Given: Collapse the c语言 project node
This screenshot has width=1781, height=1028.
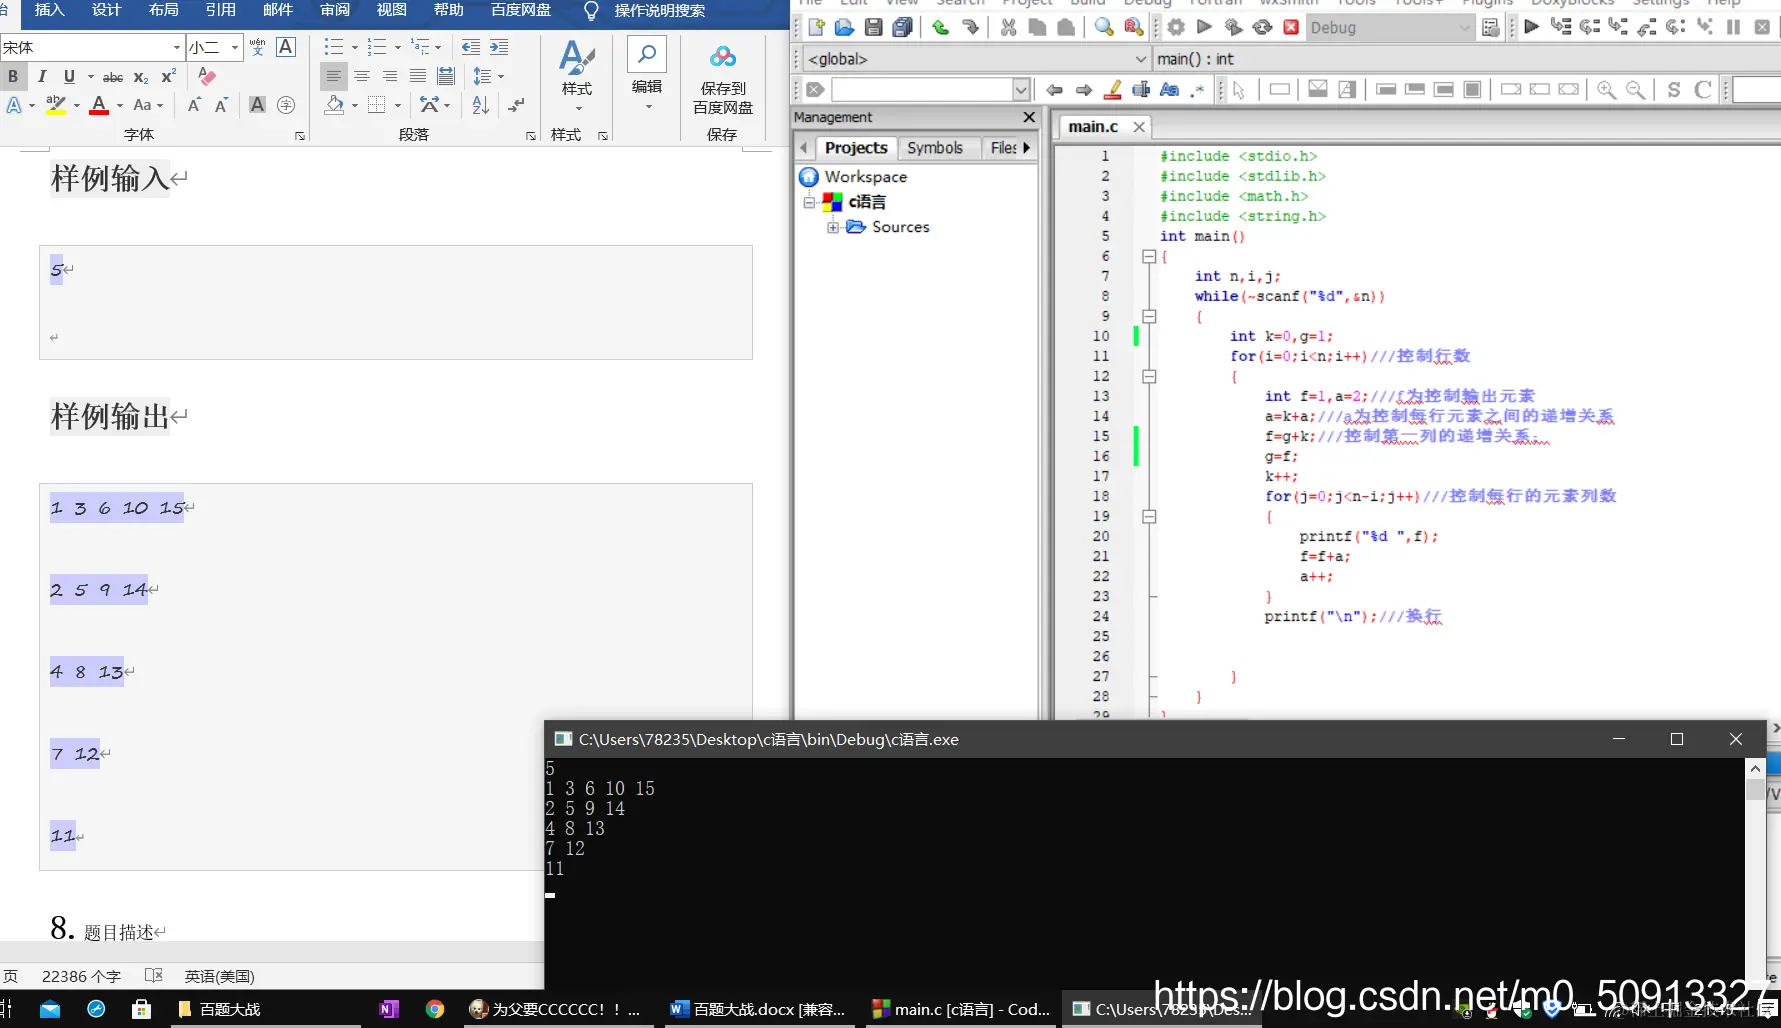Looking at the screenshot, I should pos(810,202).
